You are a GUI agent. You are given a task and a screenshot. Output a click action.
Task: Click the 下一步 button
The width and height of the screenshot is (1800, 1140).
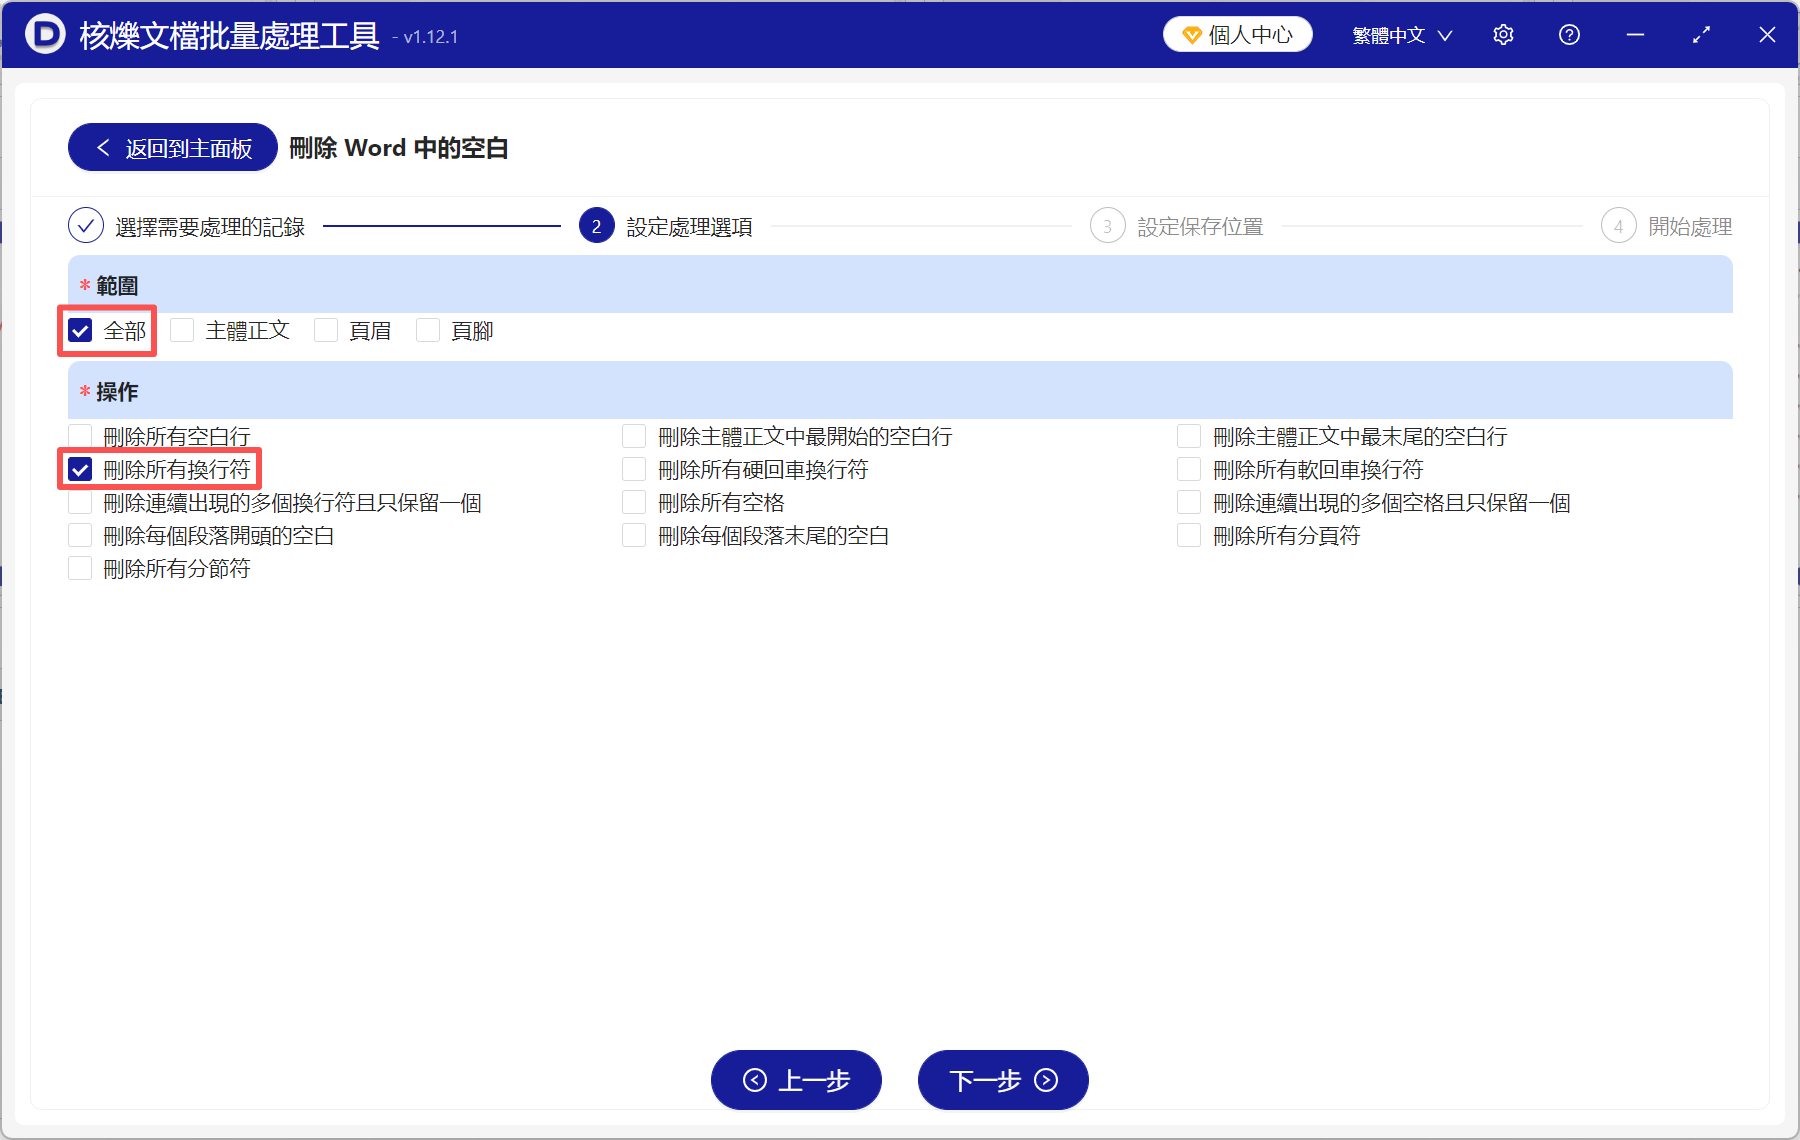[x=1002, y=1081]
